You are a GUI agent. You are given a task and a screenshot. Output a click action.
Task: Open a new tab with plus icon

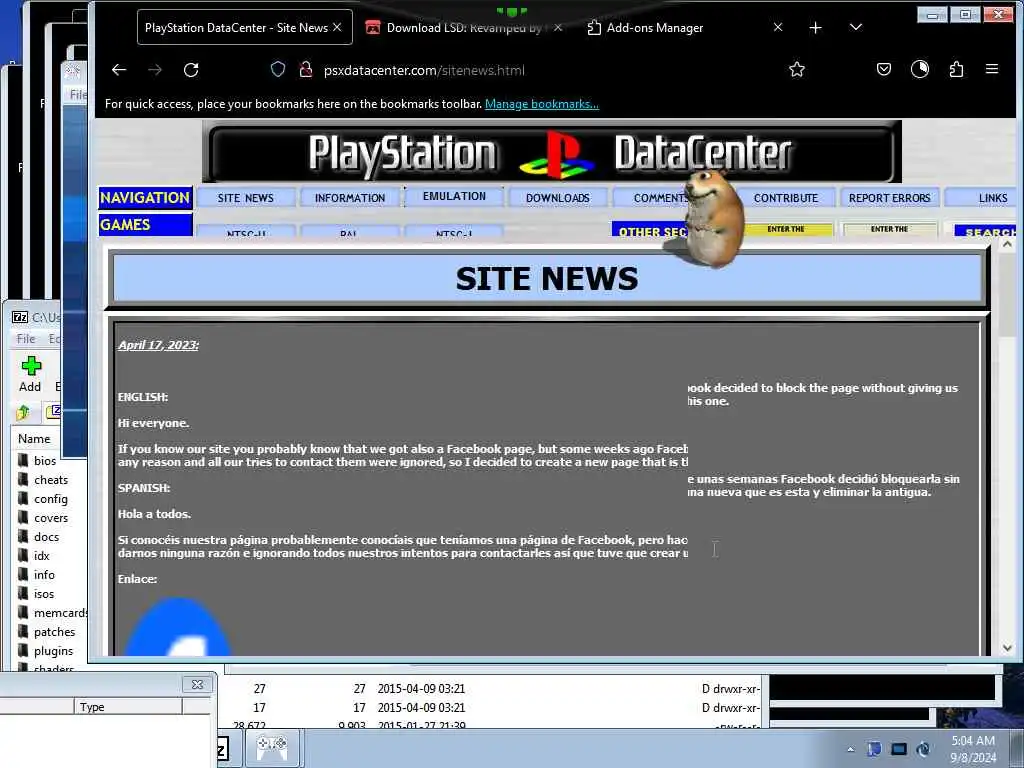815,27
